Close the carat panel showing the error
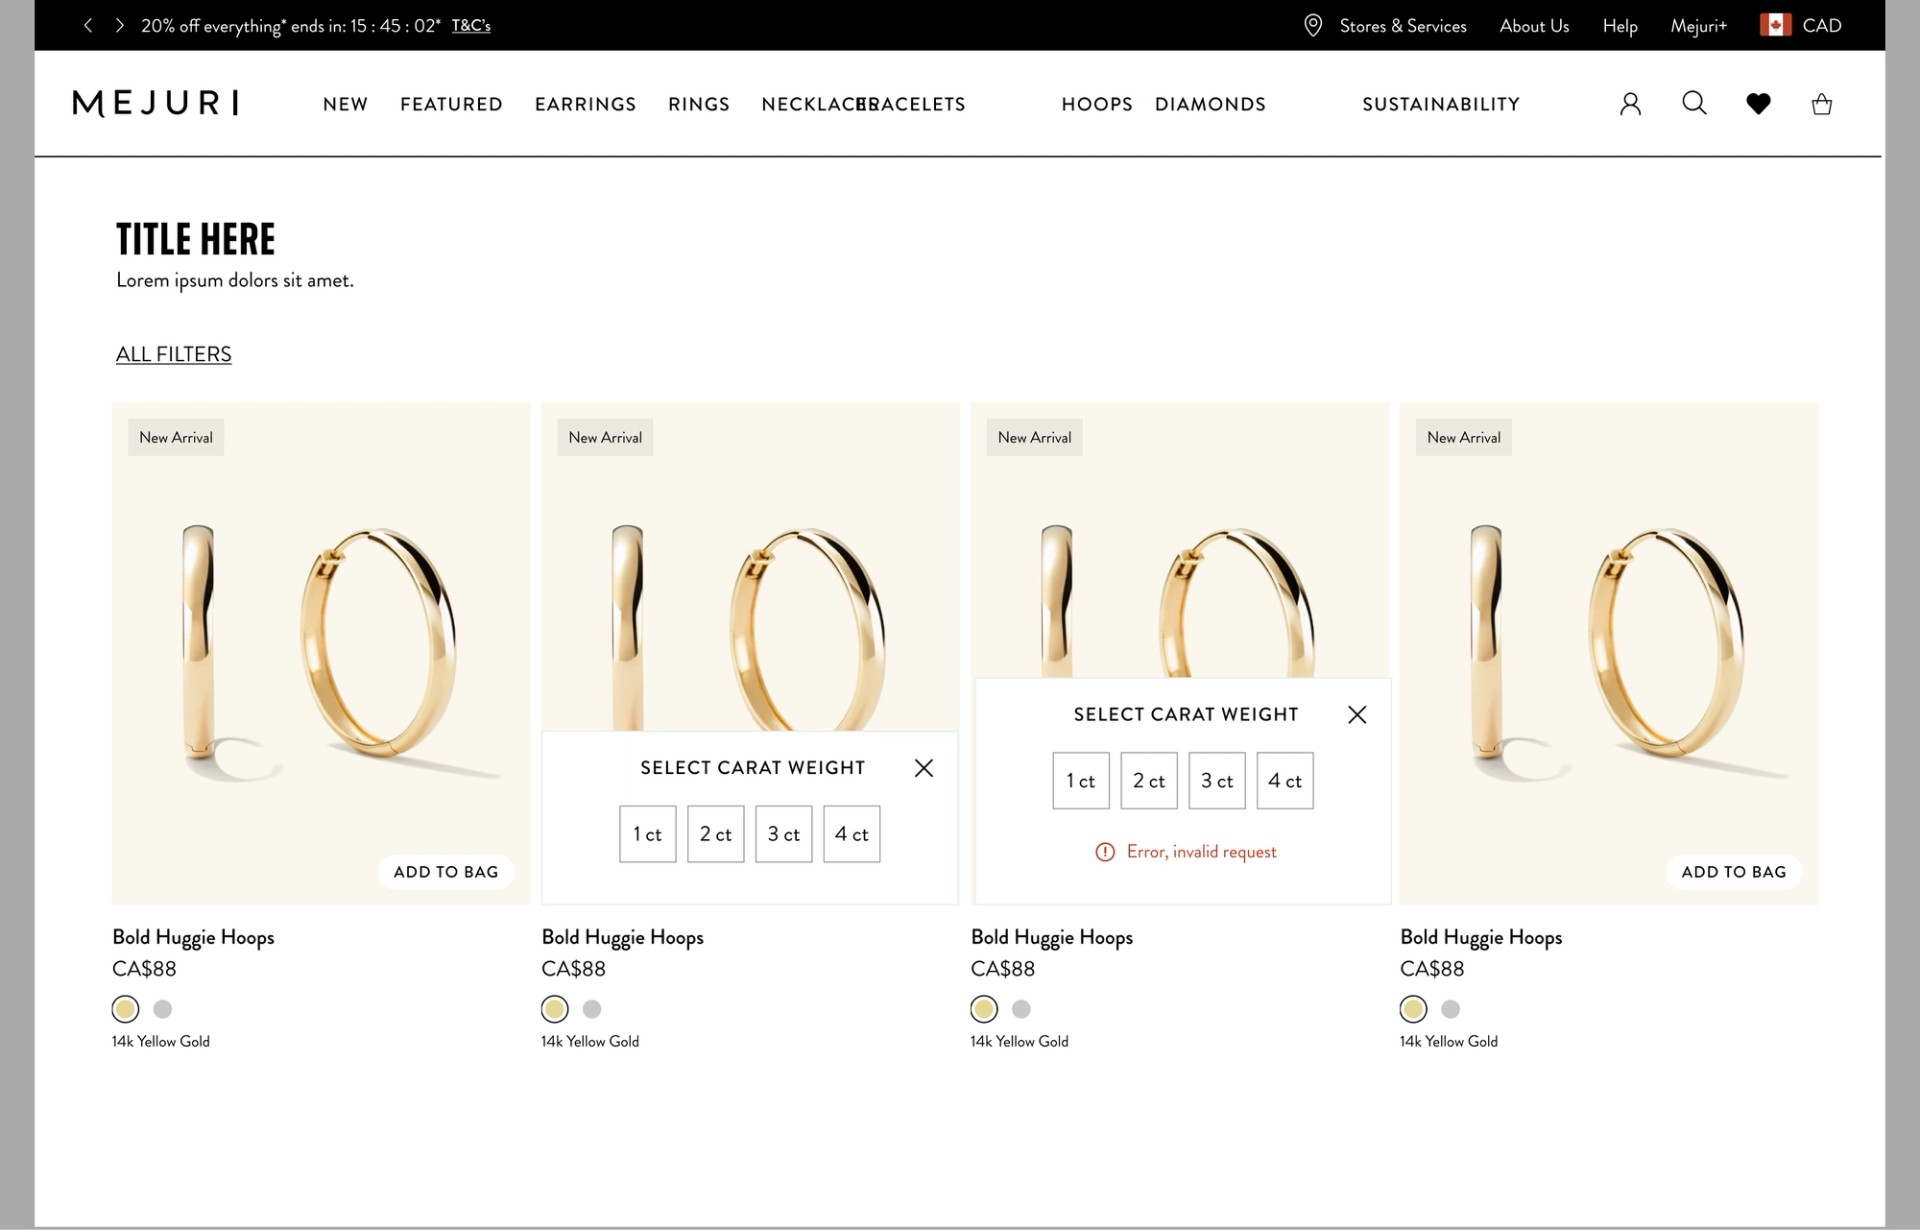 tap(1357, 715)
